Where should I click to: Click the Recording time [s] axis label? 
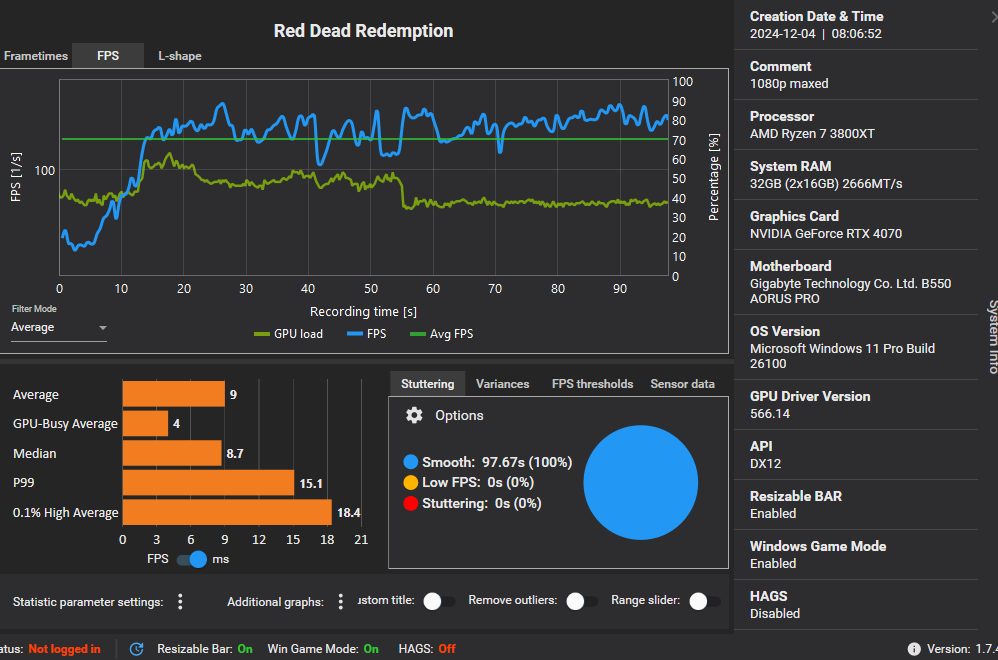(363, 312)
